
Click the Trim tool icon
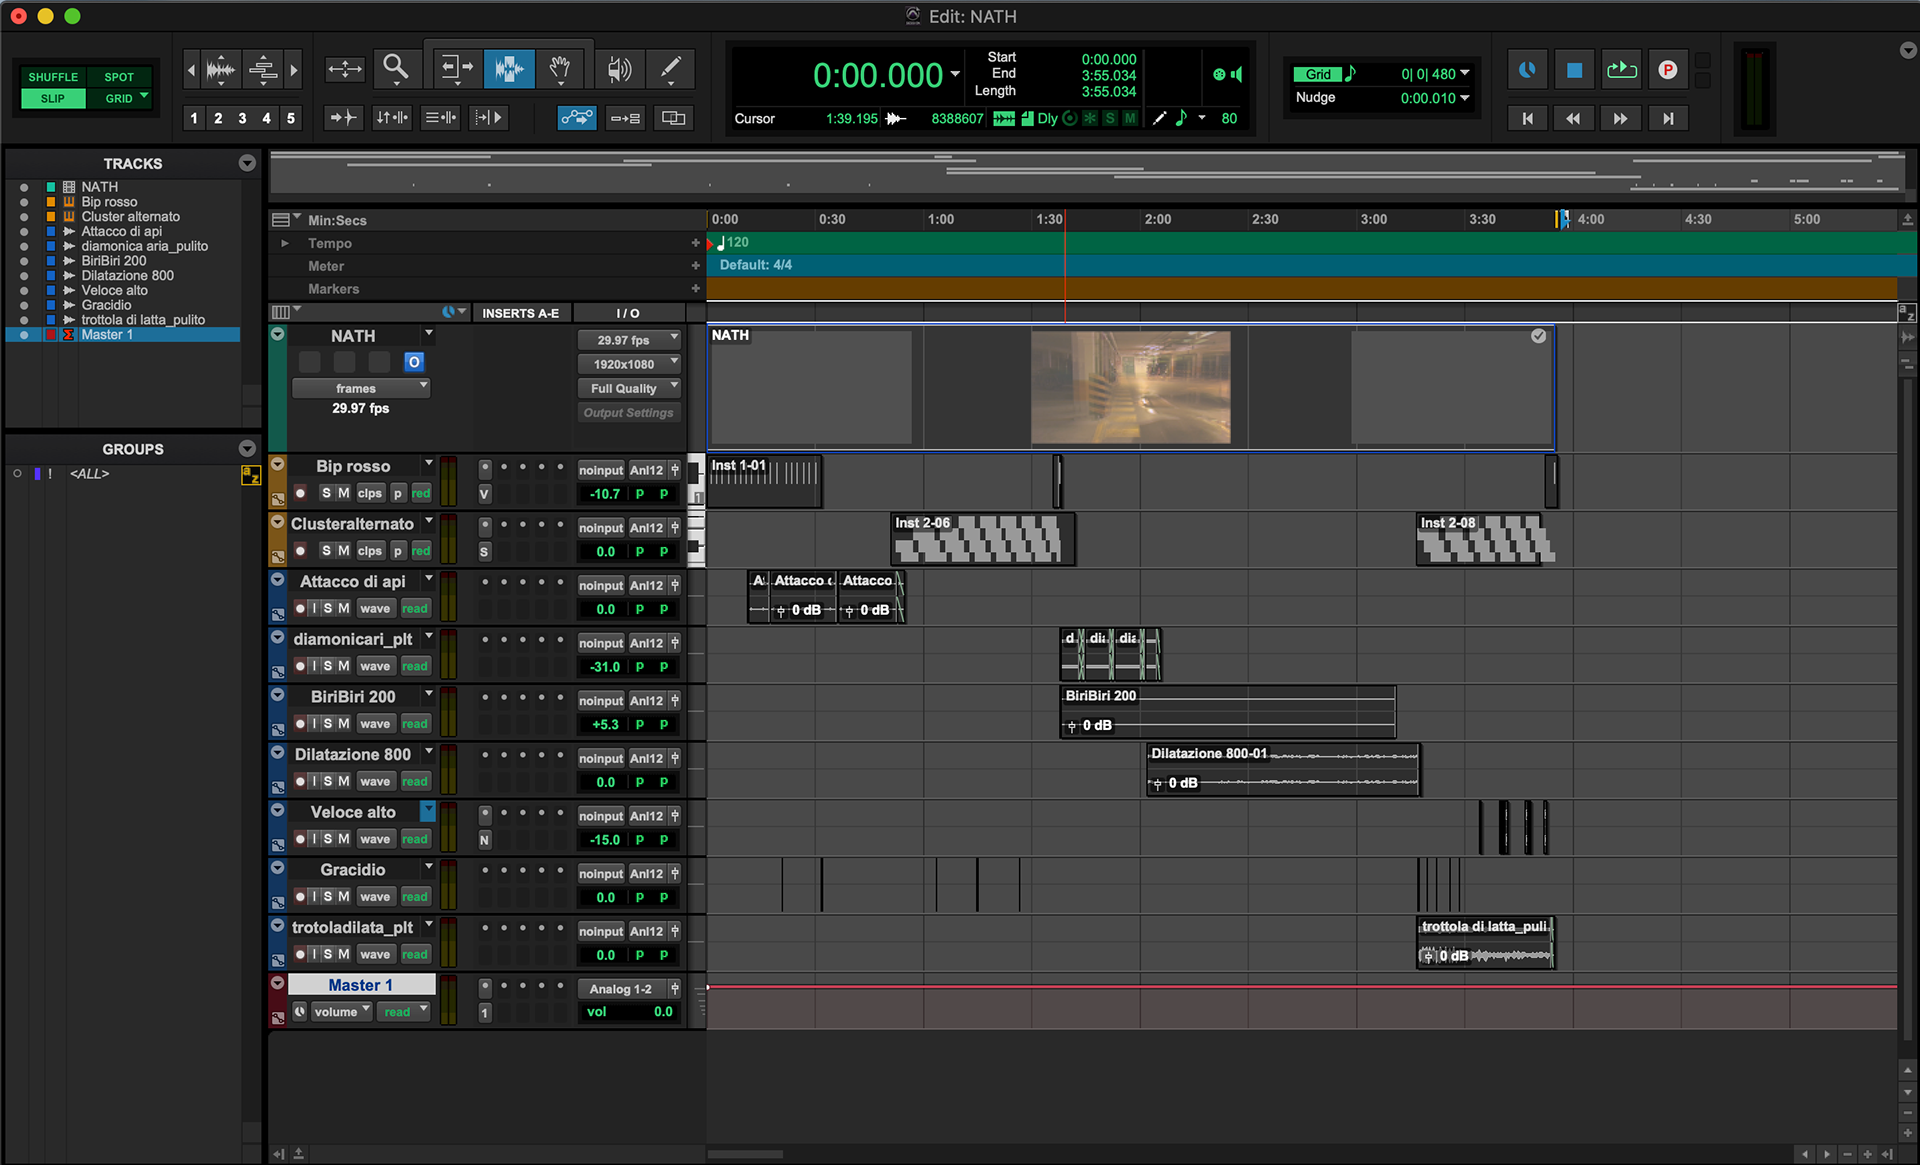(457, 69)
